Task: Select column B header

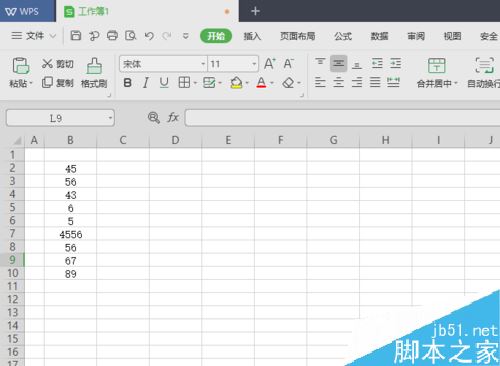Action: [70, 140]
